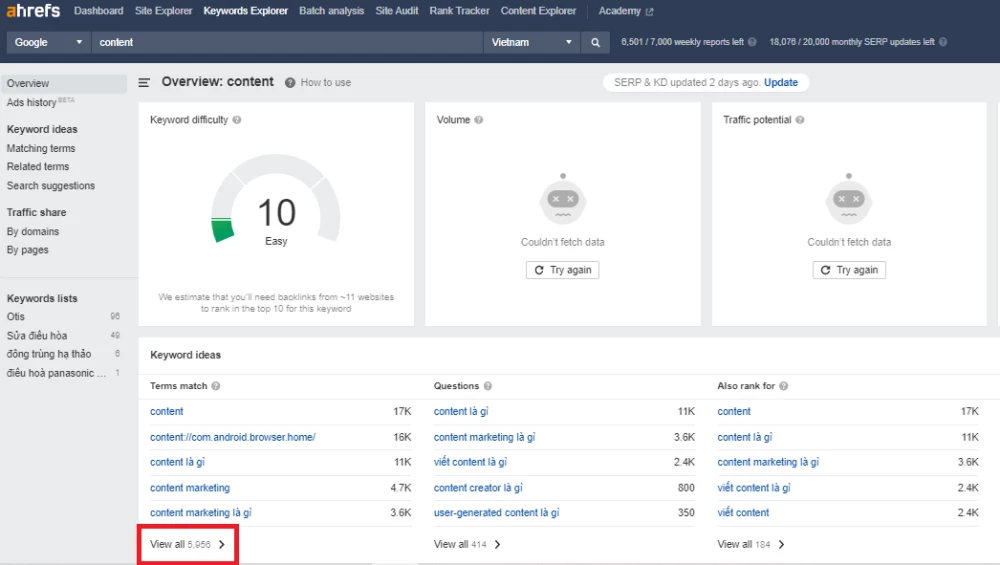1000x565 pixels.
Task: Open the Vietnam country dropdown
Action: pyautogui.click(x=531, y=42)
